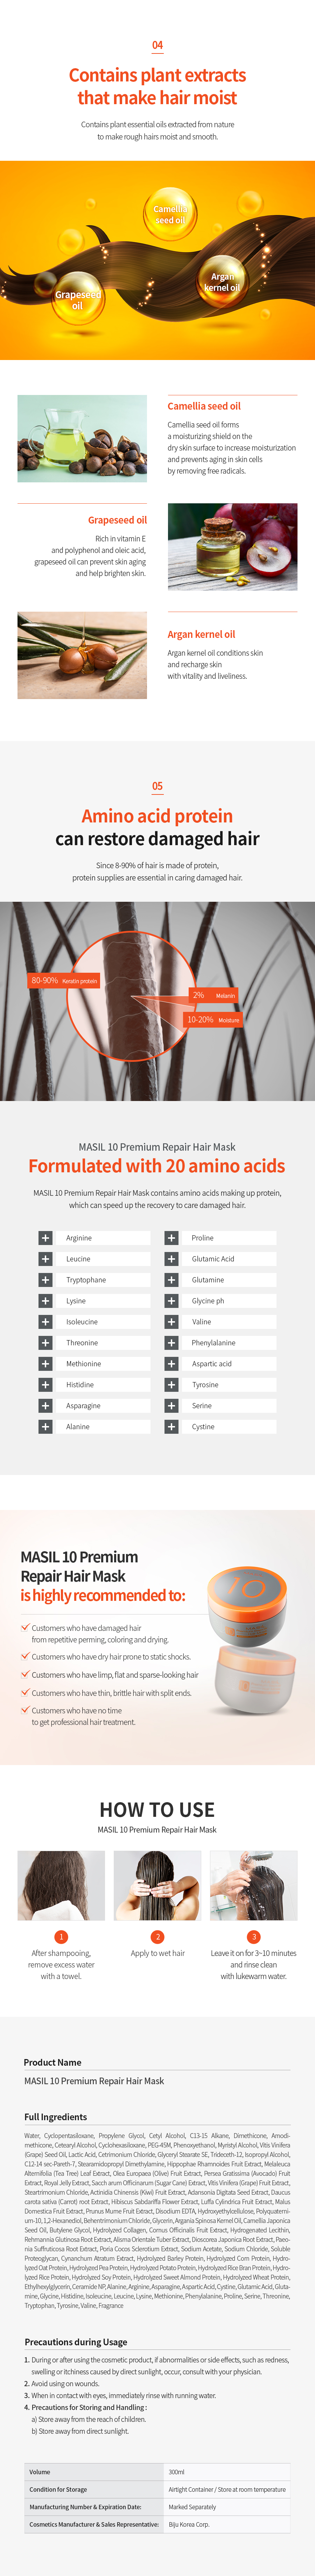This screenshot has width=315, height=2576.
Task: Click the plus icon beside Tryptophane
Action: tap(45, 1280)
